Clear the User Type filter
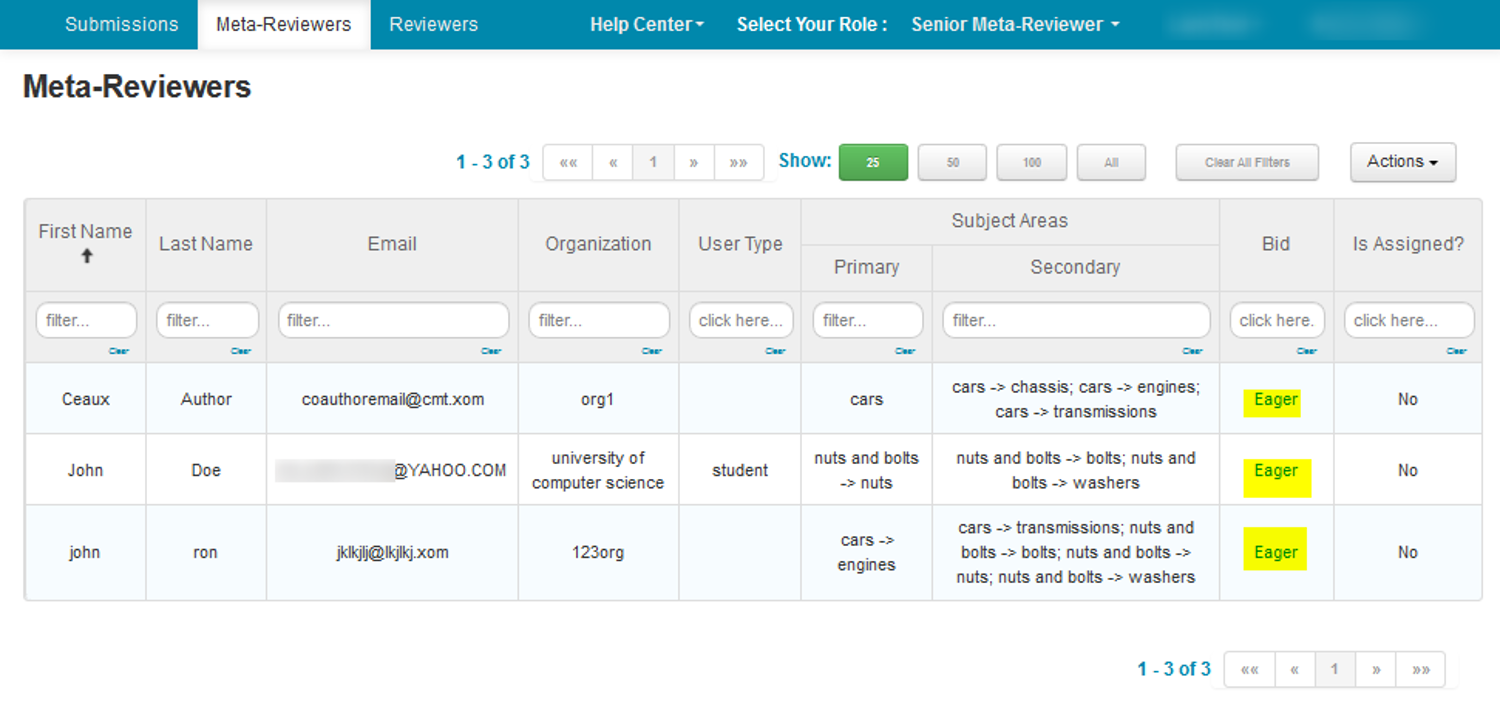Image resolution: width=1500 pixels, height=708 pixels. click(775, 351)
